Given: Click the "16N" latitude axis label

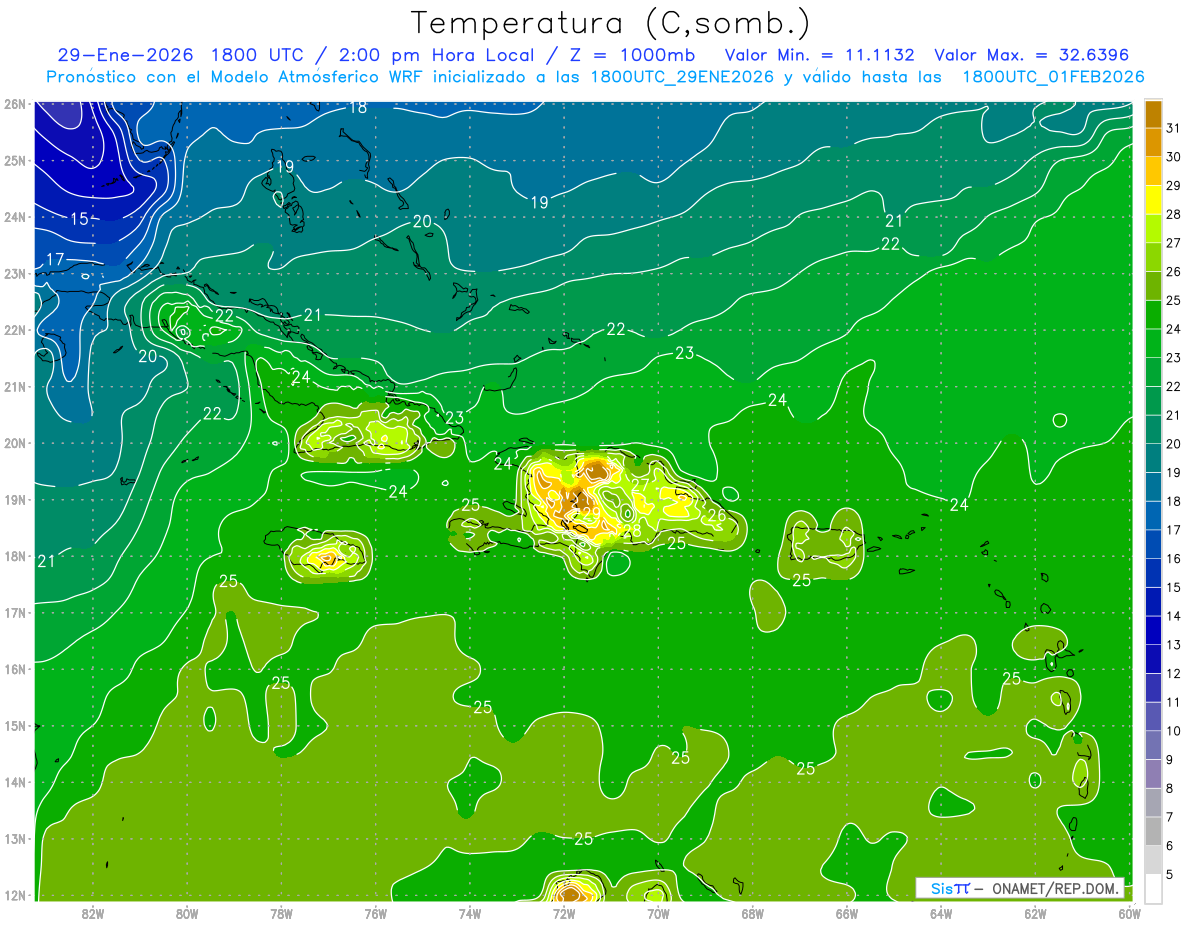Looking at the screenshot, I should (x=14, y=669).
